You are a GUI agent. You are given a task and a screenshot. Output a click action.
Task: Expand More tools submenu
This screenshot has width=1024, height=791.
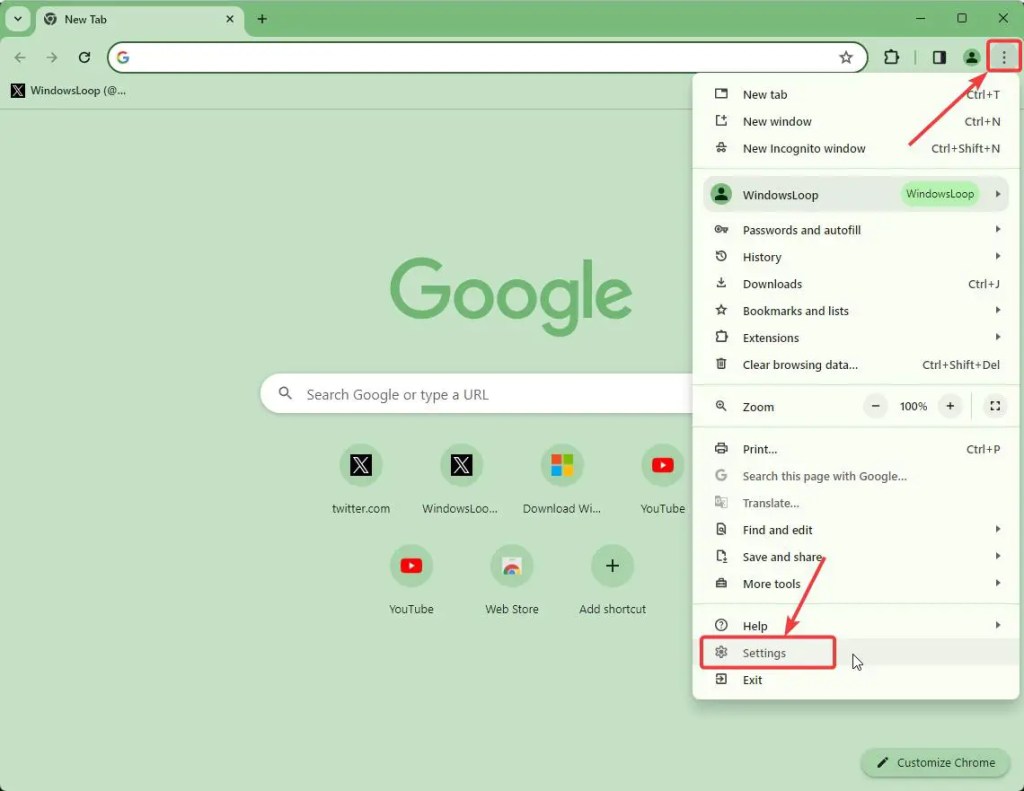click(856, 584)
